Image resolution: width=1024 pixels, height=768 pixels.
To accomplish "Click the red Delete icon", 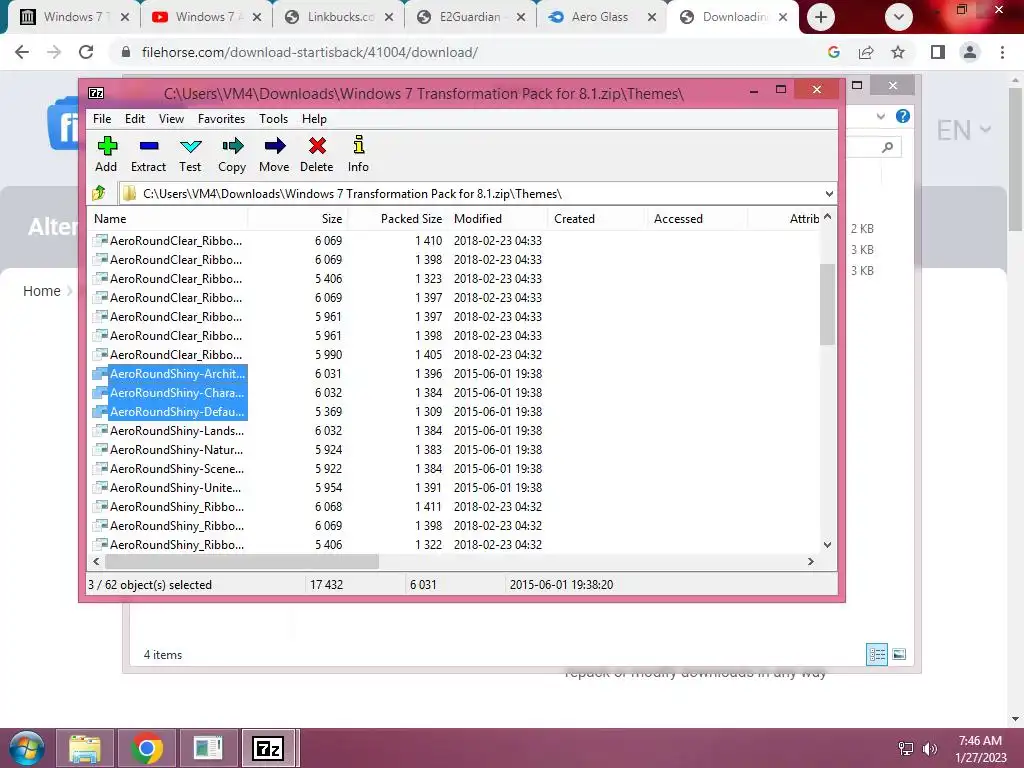I will coord(317,154).
